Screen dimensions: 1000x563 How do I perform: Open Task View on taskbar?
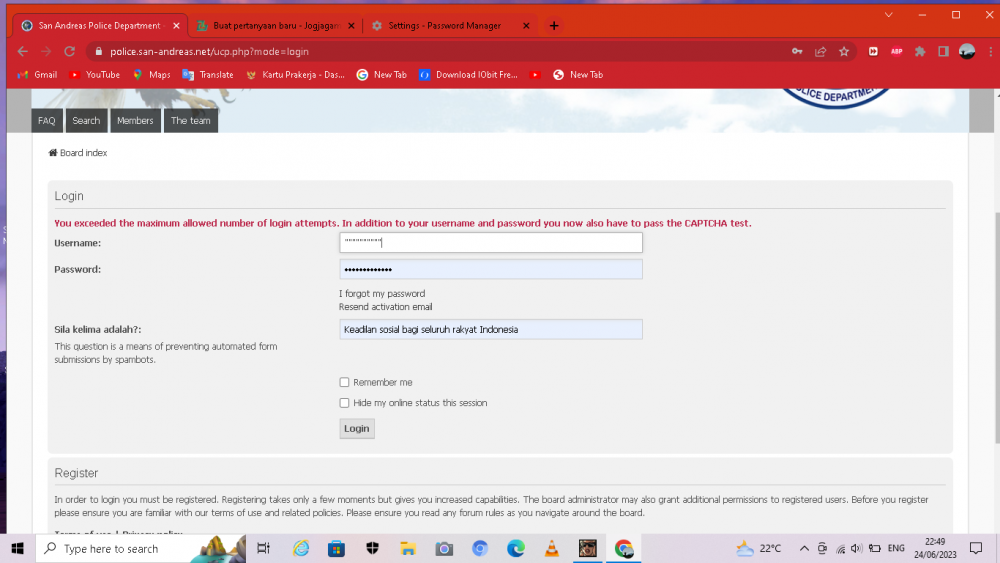click(x=263, y=548)
